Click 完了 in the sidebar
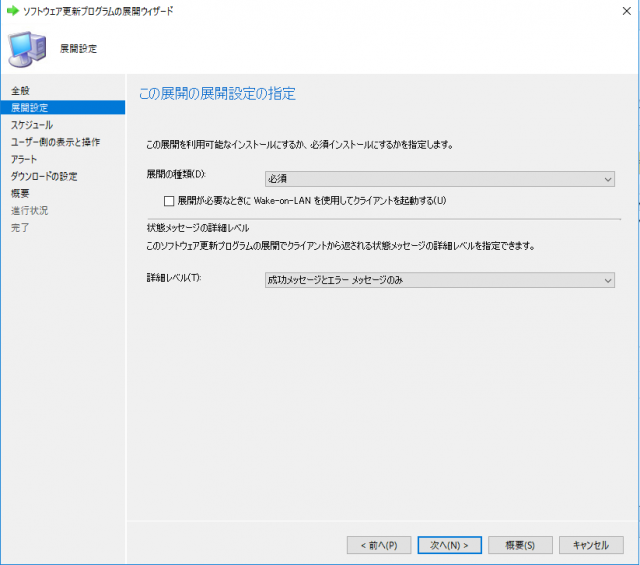Image resolution: width=640 pixels, height=565 pixels. tap(21, 227)
